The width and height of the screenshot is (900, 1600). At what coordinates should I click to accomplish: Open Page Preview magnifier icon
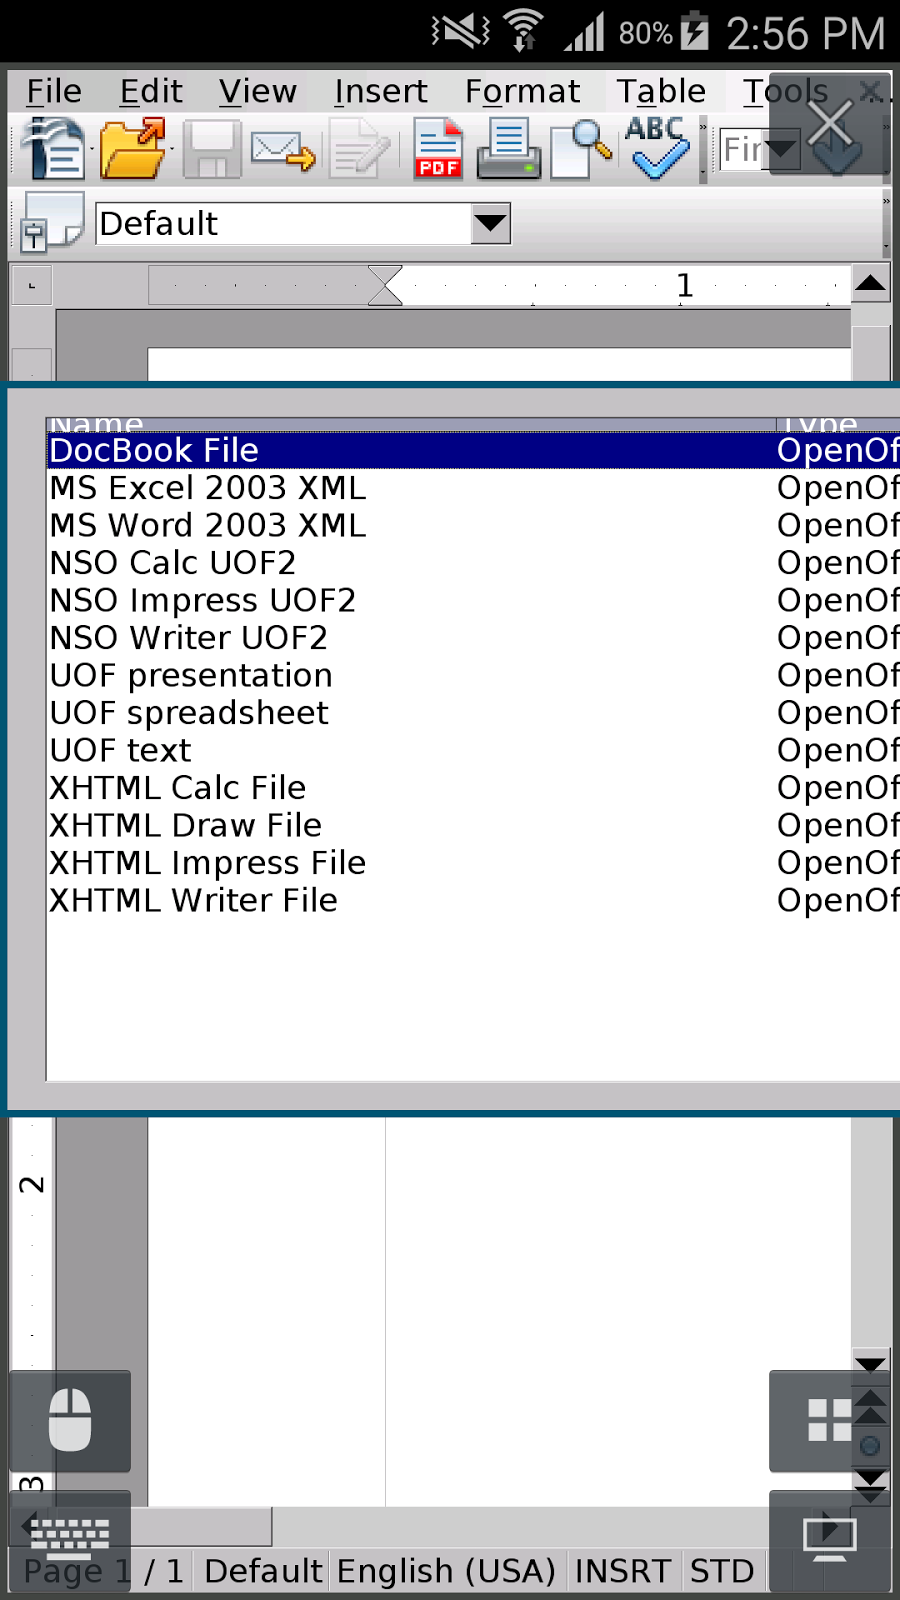581,150
